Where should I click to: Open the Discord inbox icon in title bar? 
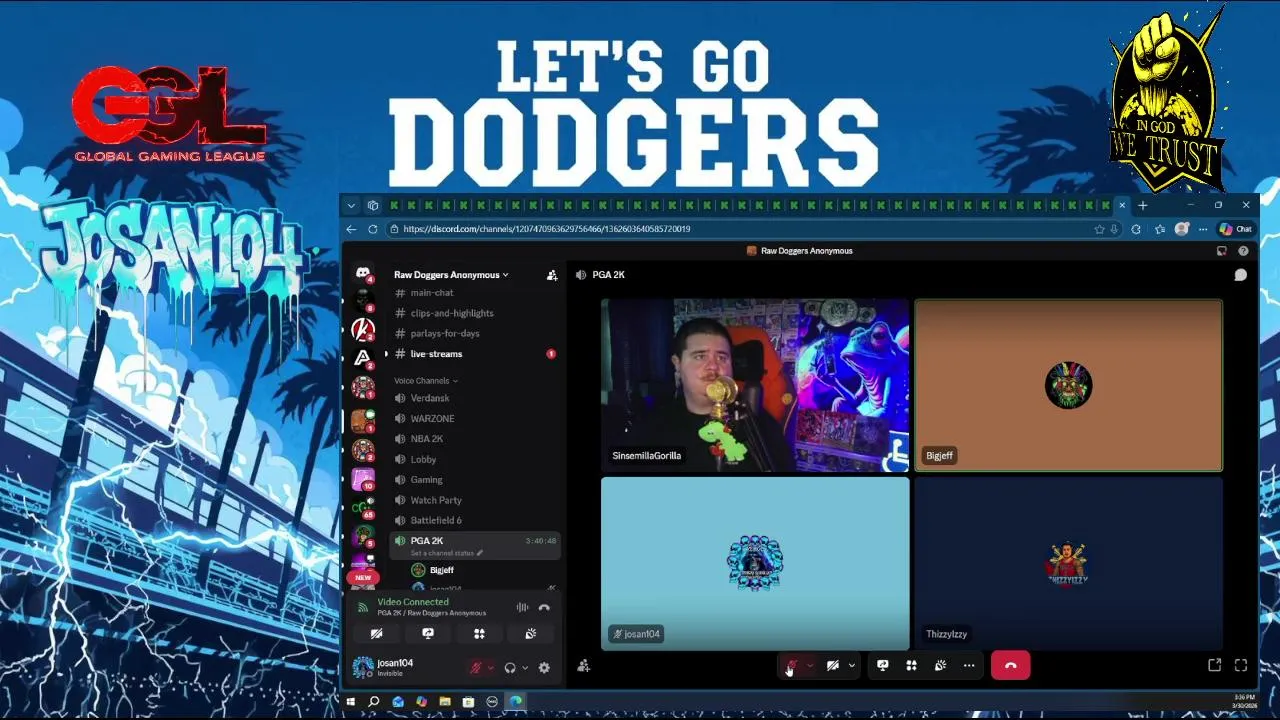pos(1222,251)
